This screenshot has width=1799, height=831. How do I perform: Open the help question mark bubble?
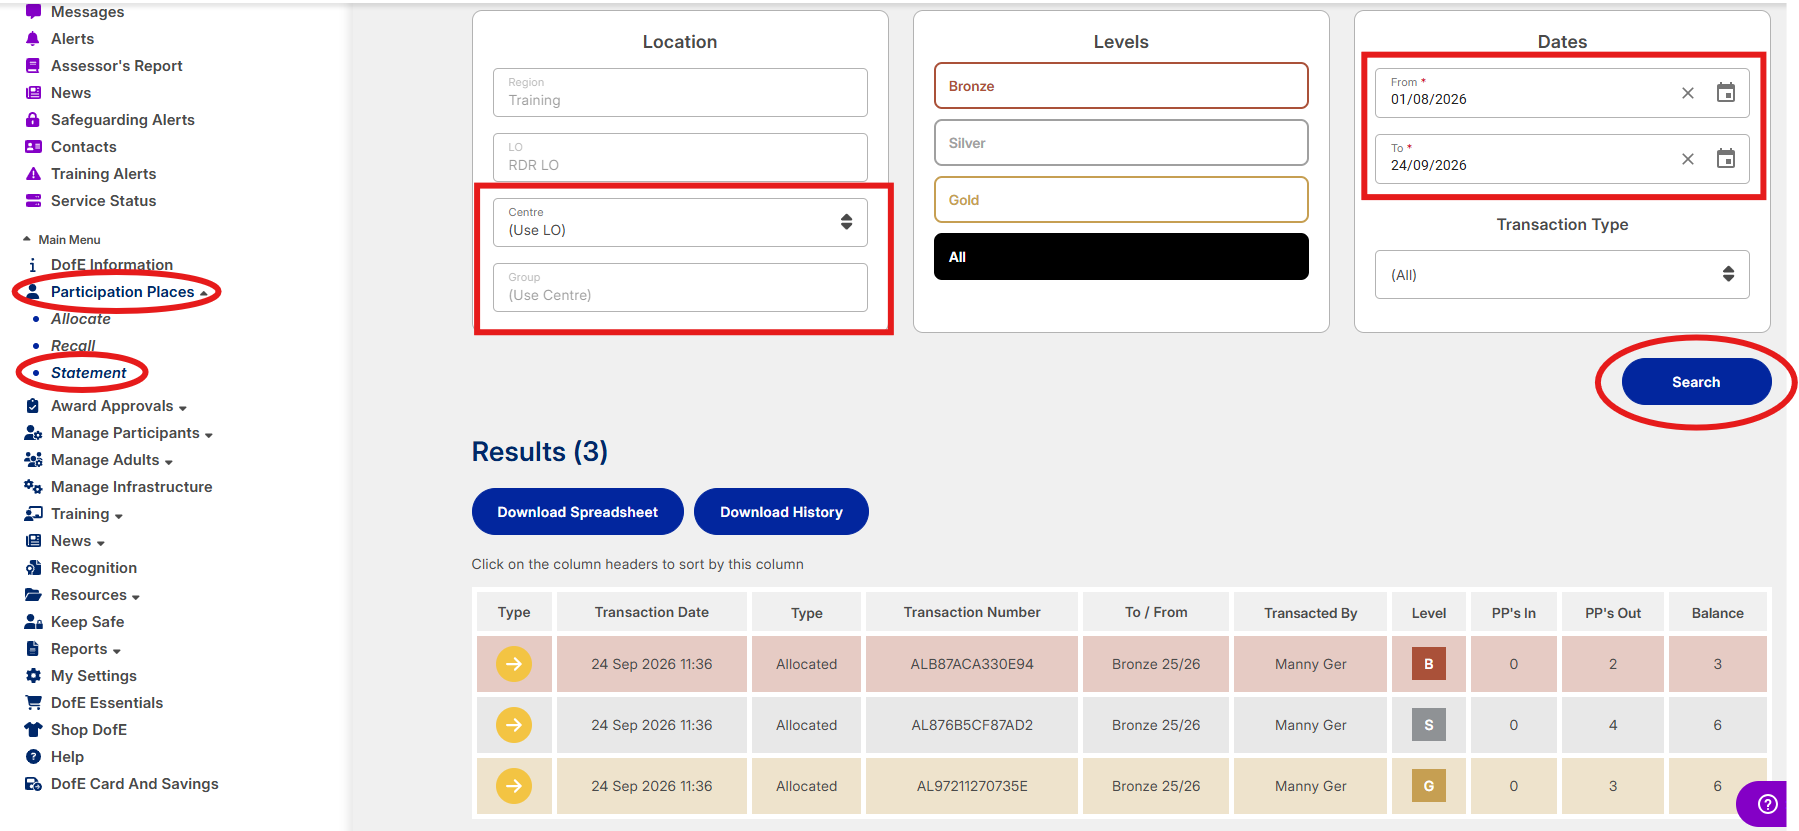pyautogui.click(x=1767, y=804)
